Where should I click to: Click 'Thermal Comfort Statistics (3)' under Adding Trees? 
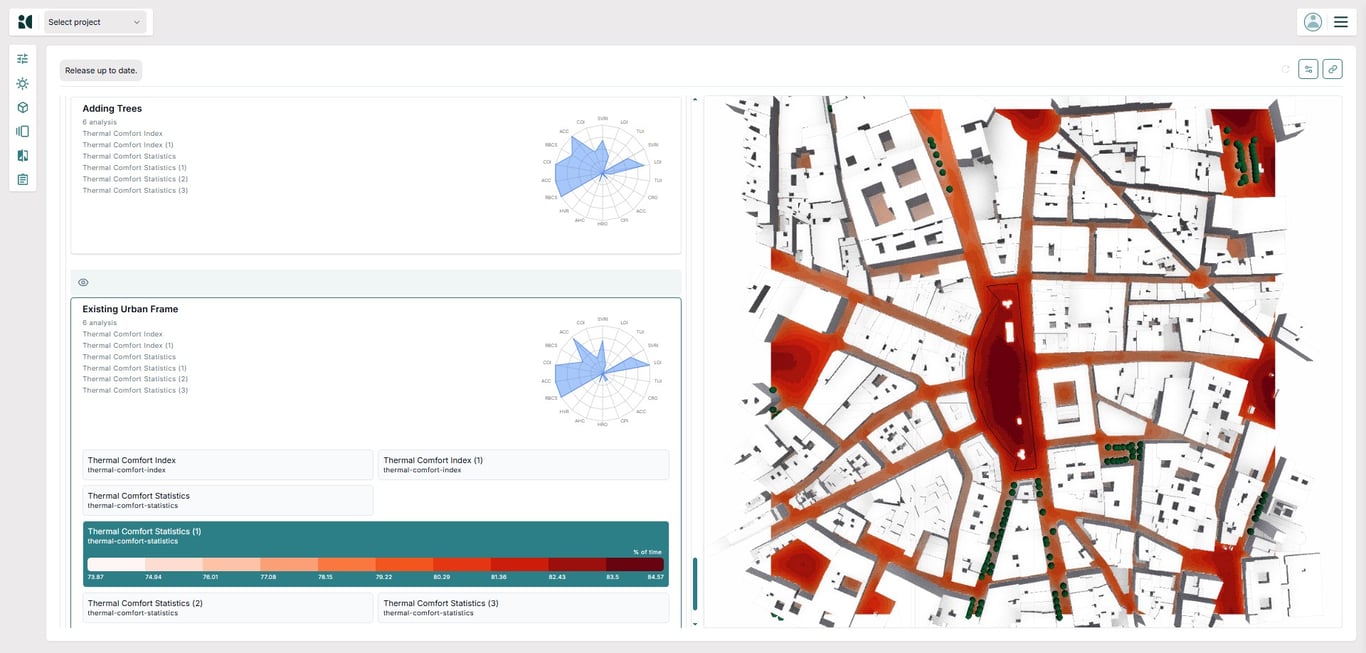tap(135, 190)
